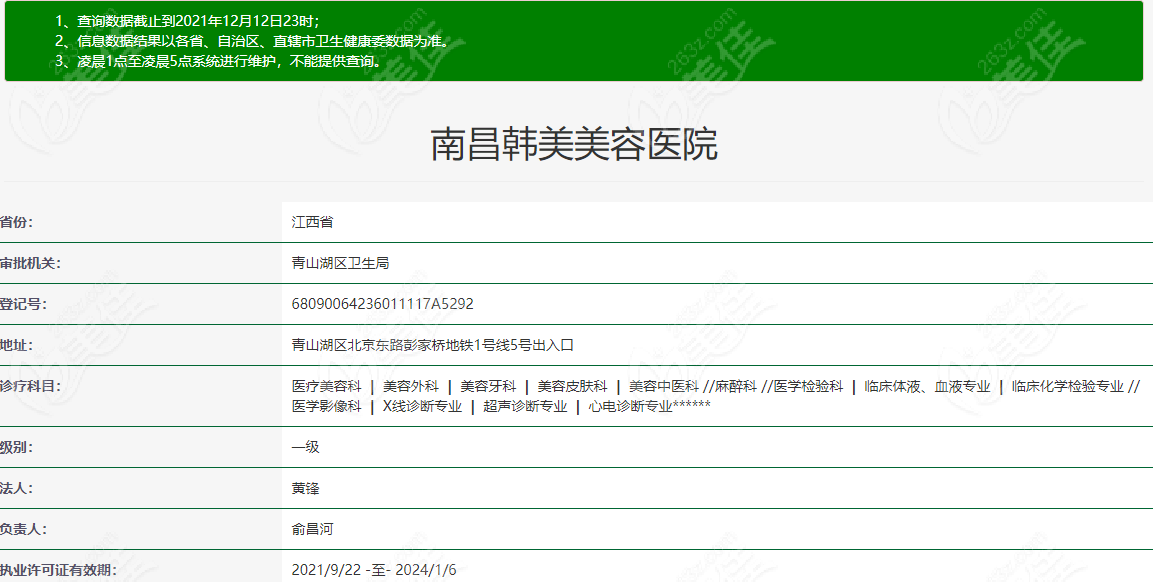Click the person-in-charge name 俞昌河
This screenshot has width=1153, height=582.
point(312,529)
